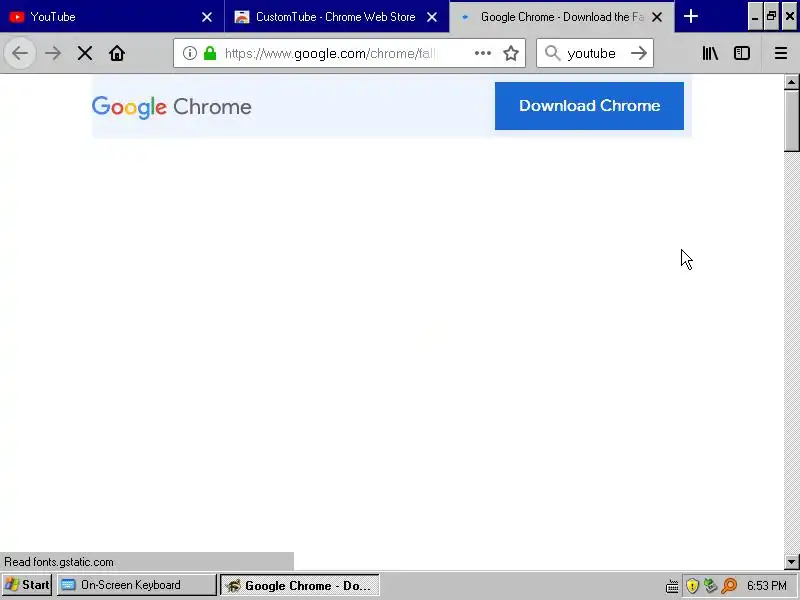Click the vertical scrollbar thumb

(x=791, y=120)
